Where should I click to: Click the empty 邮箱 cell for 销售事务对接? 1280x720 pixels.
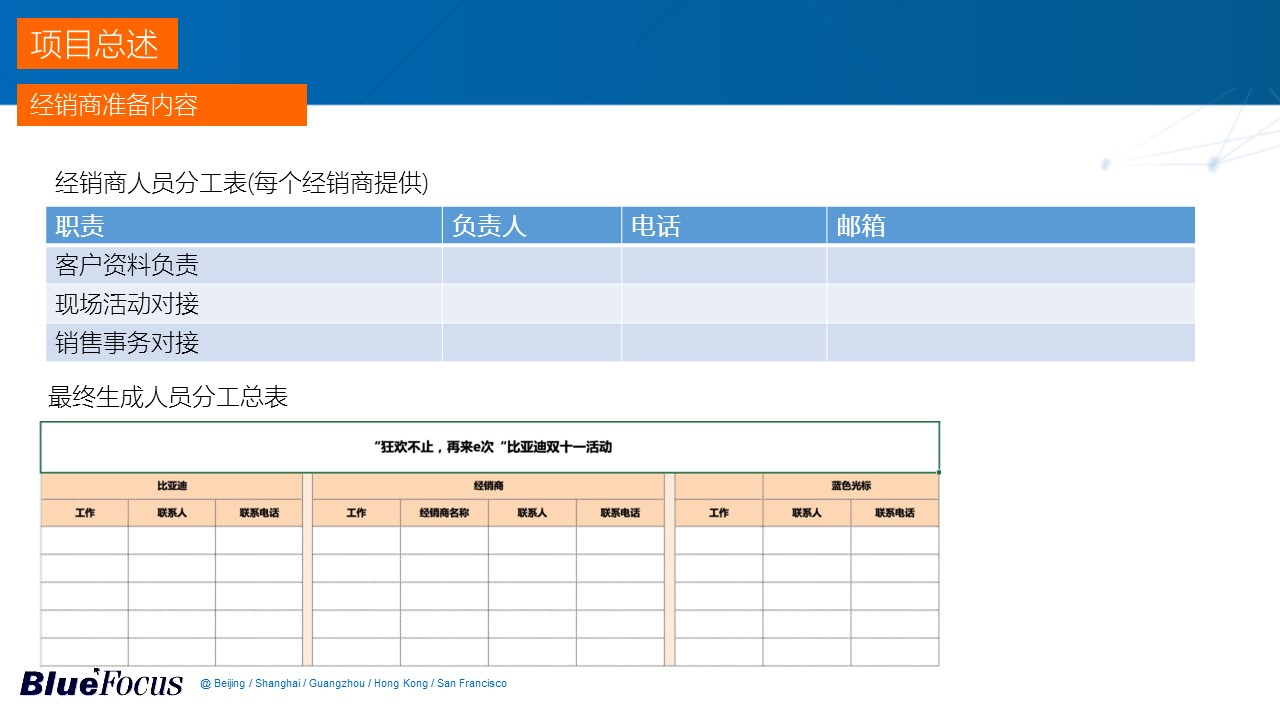1011,343
